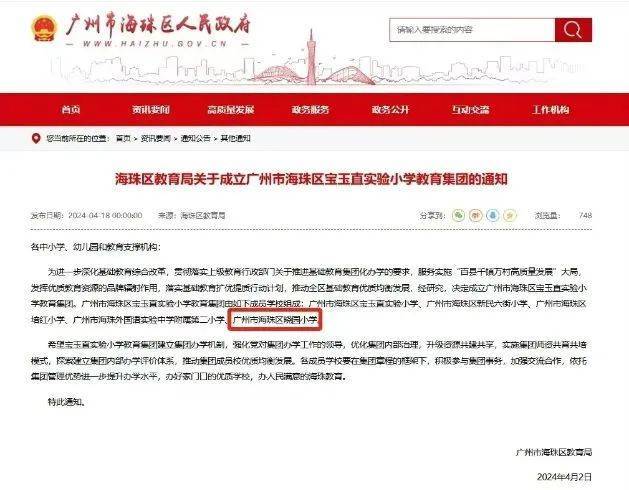This screenshot has width=629, height=490.
Task: Share article to WeChat green icon
Action: pyautogui.click(x=458, y=216)
